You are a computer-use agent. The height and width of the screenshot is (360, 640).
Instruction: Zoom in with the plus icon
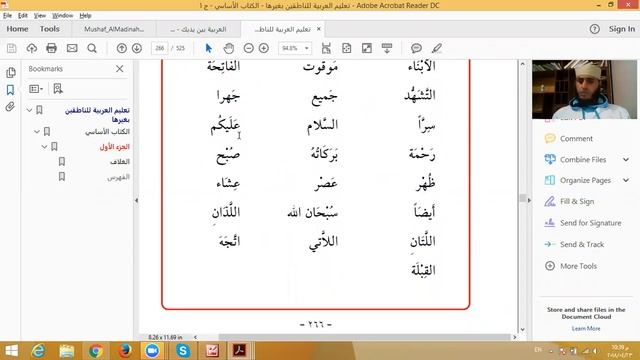[264, 48]
